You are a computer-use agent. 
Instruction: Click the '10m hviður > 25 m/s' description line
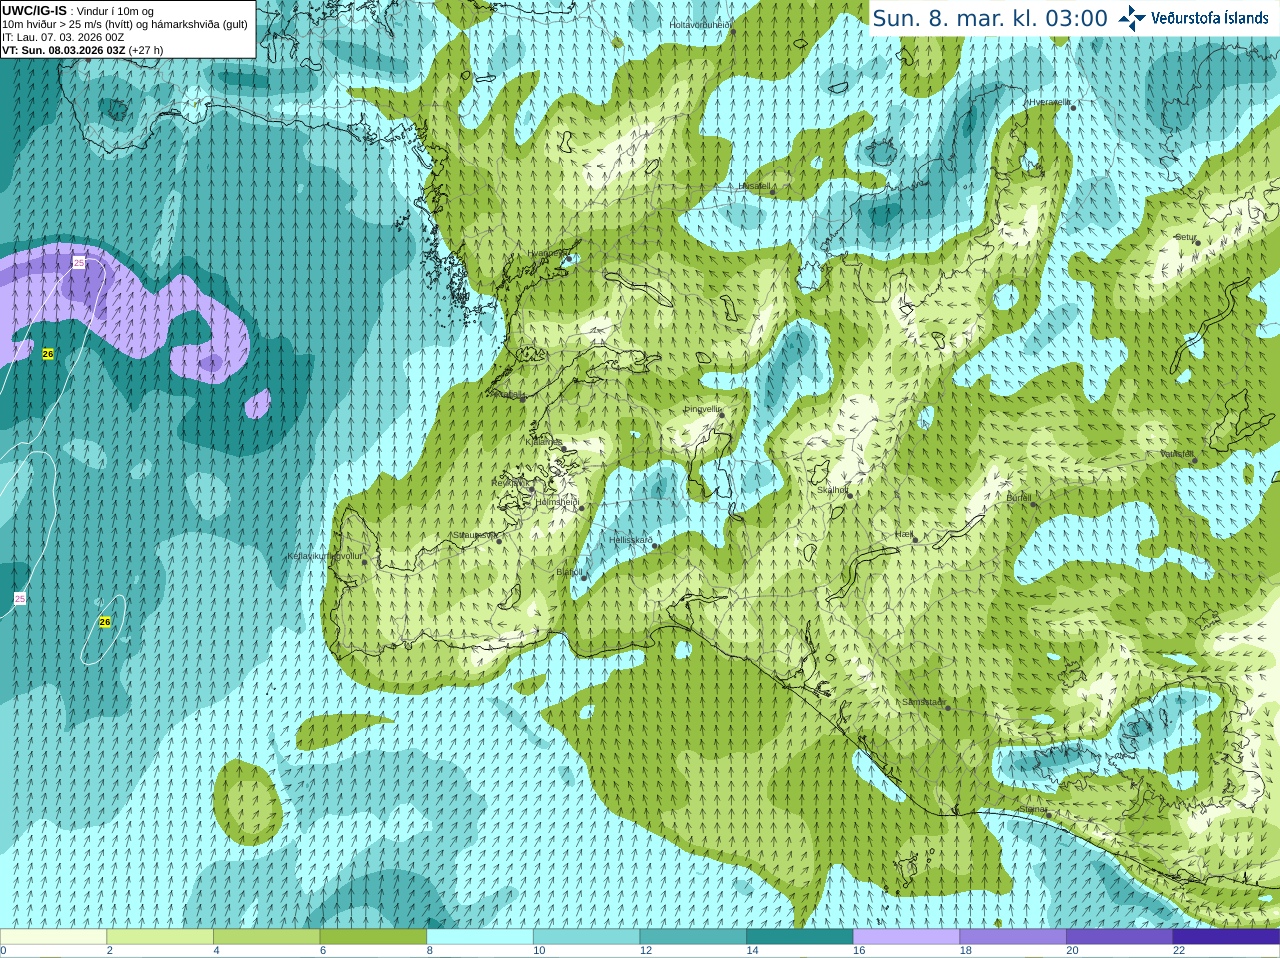click(x=125, y=24)
